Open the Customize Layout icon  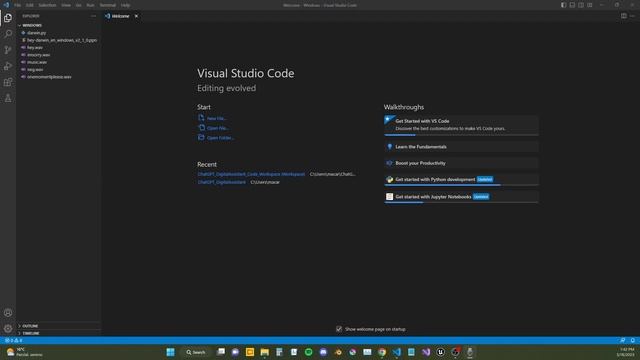(x=590, y=5)
